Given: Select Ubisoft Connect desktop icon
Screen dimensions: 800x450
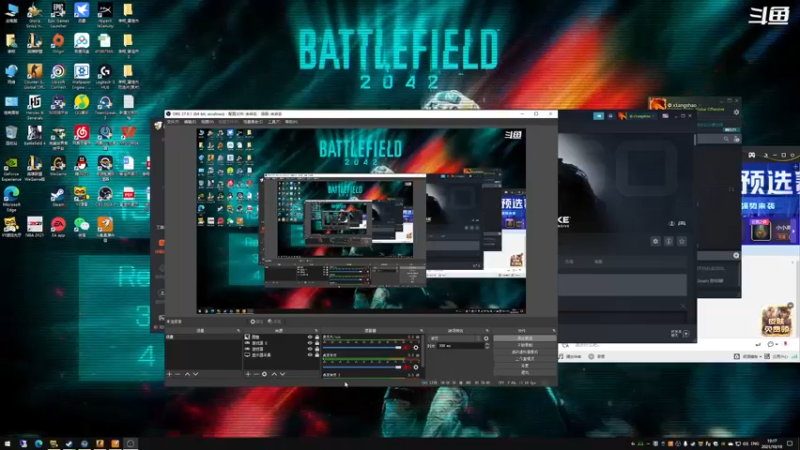Looking at the screenshot, I should click(x=58, y=76).
